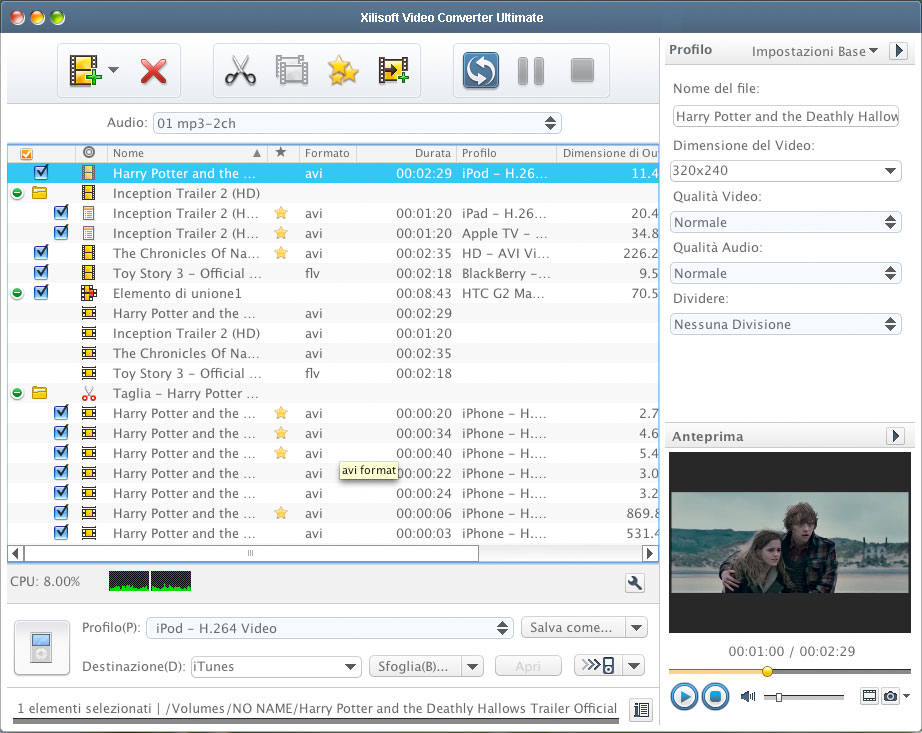Toggle the Toy Story 3 flv checkbox
Viewport: 922px width, 733px height.
(41, 273)
